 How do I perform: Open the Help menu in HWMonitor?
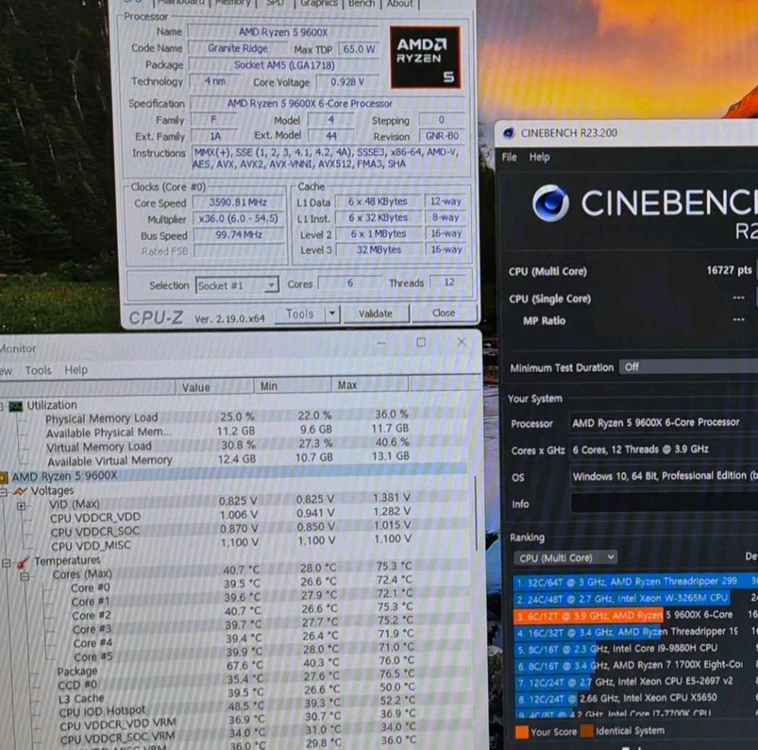coord(76,370)
